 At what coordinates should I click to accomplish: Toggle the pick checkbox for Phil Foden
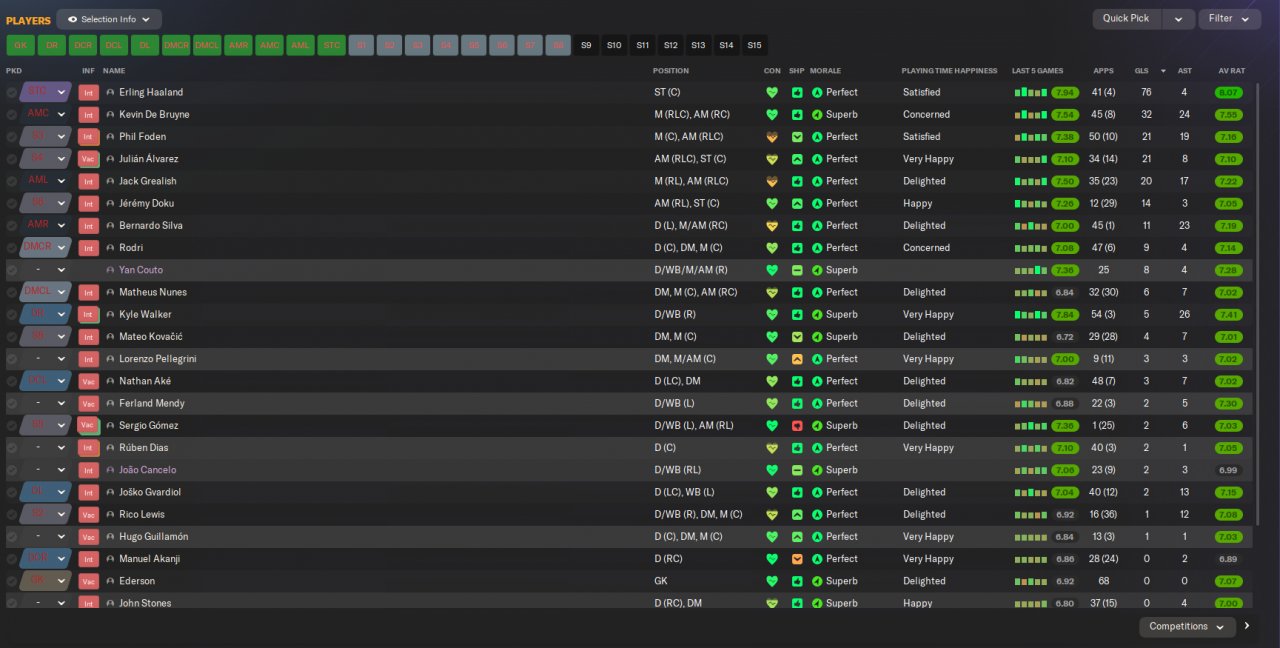click(x=12, y=137)
